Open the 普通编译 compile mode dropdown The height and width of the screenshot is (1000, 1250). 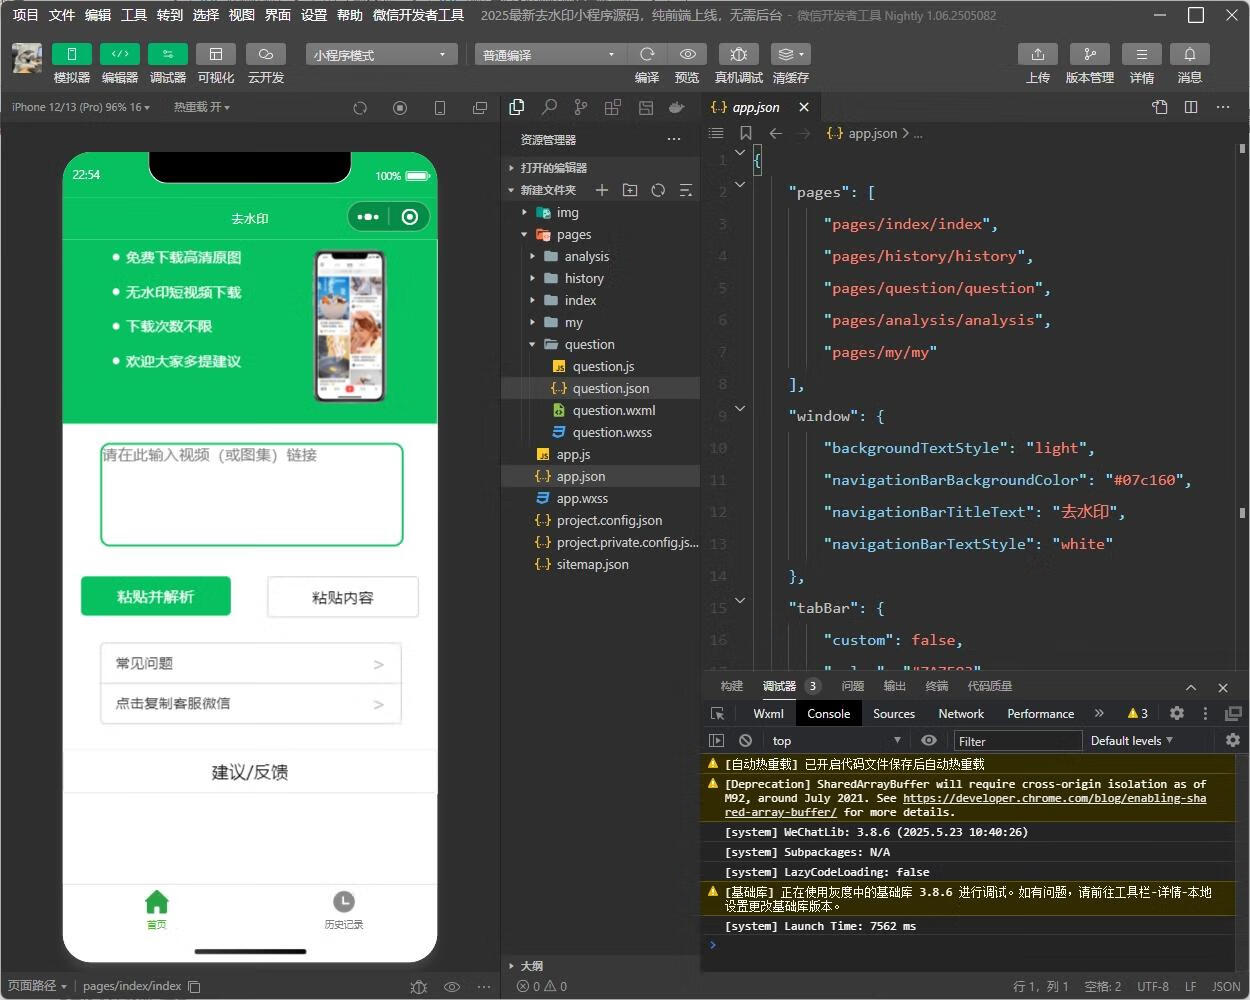click(549, 55)
